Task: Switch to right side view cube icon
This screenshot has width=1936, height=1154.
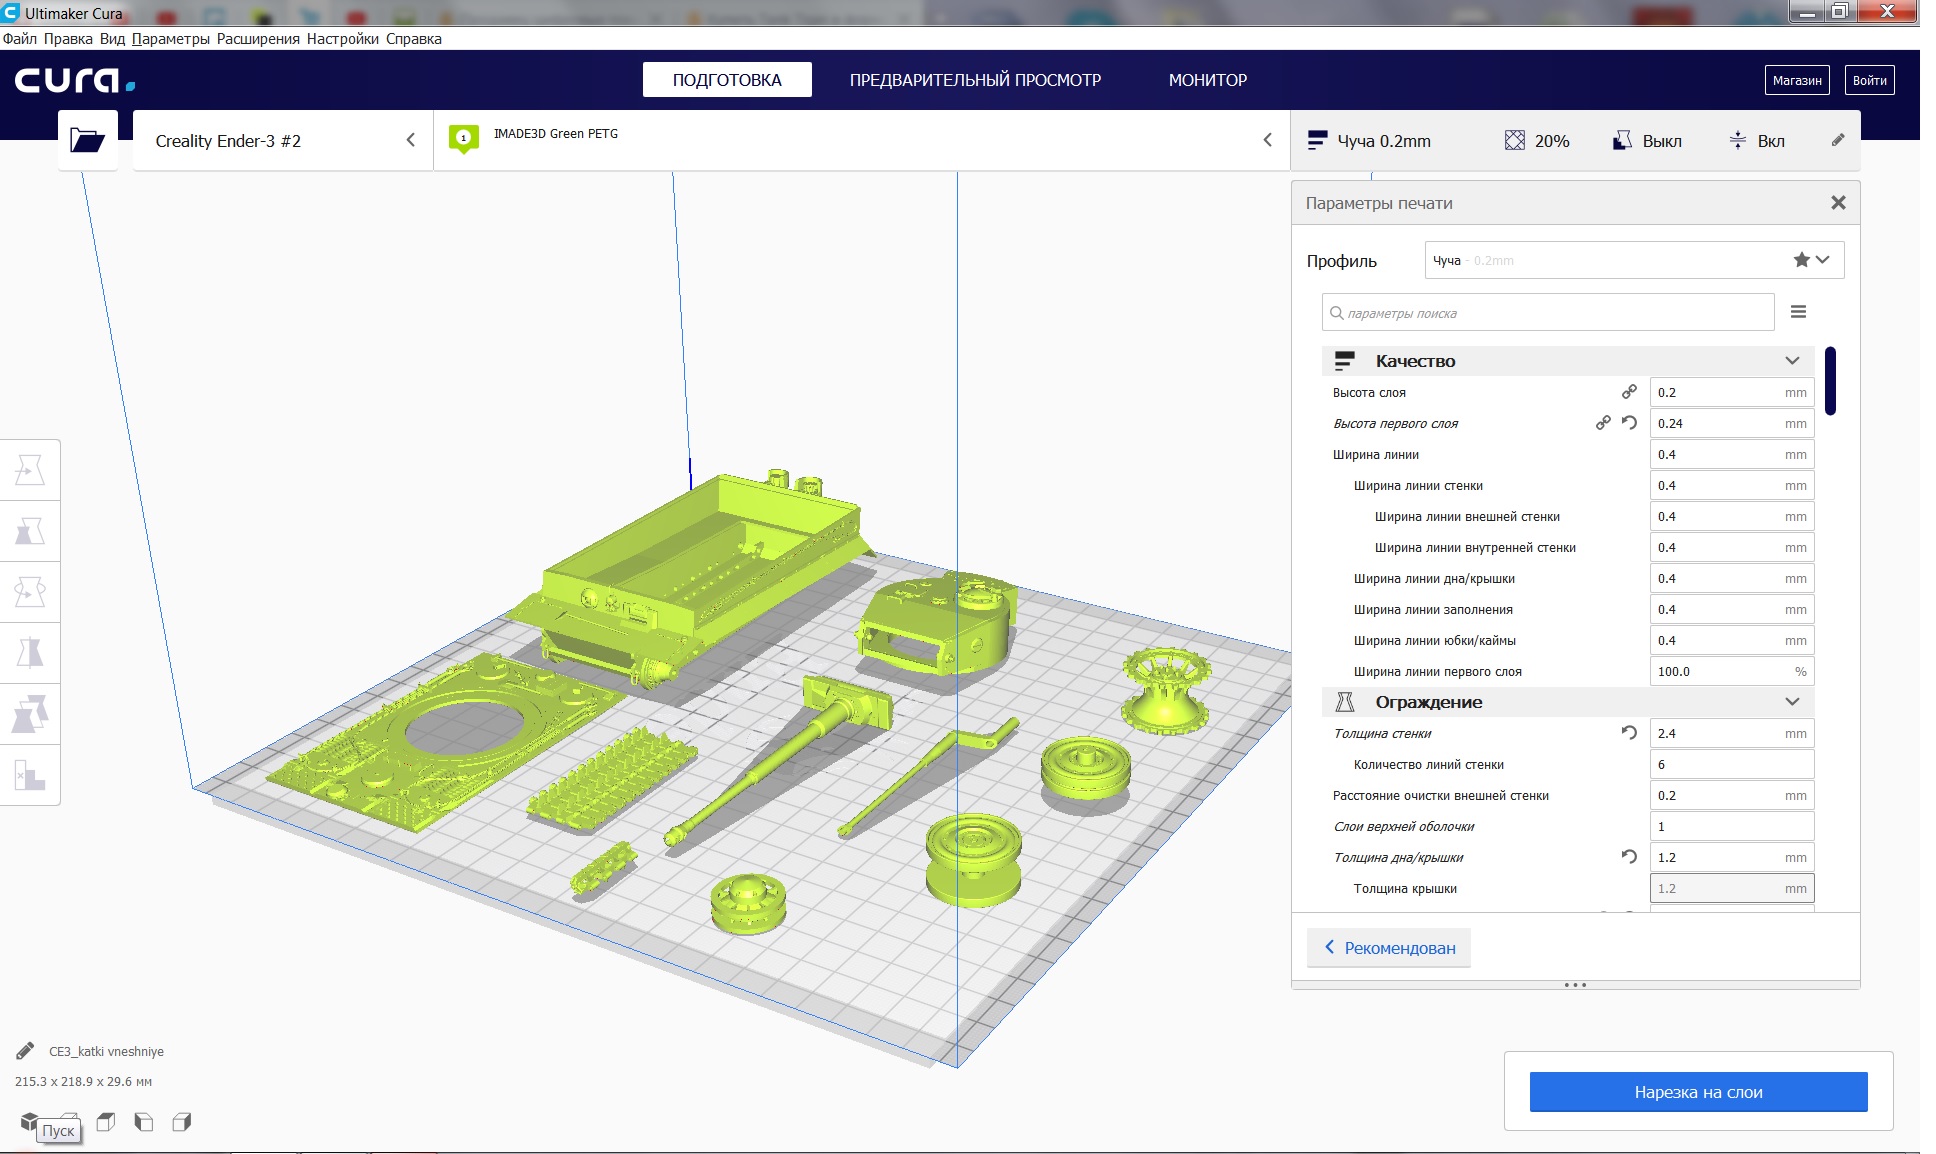Action: pyautogui.click(x=181, y=1122)
